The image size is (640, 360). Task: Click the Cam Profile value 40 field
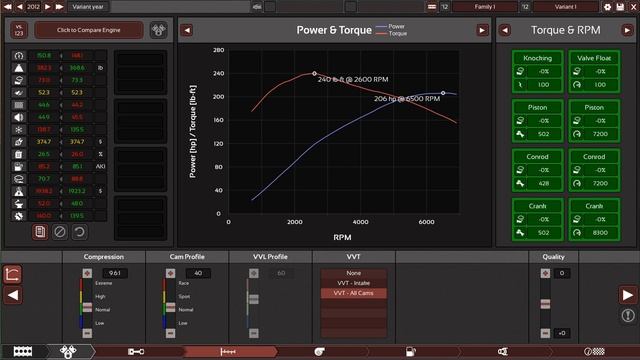point(198,273)
